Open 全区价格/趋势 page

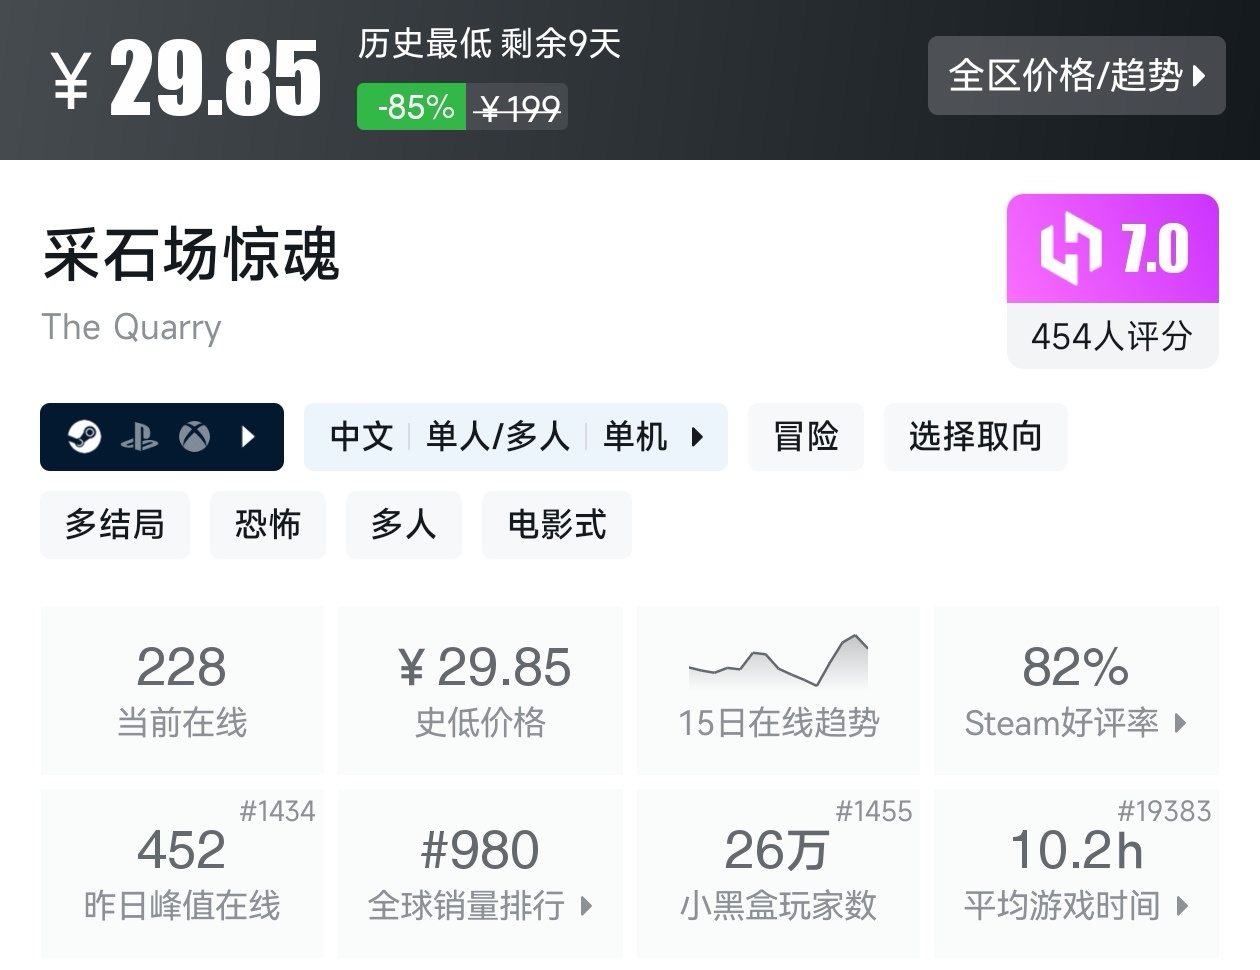coord(1077,76)
